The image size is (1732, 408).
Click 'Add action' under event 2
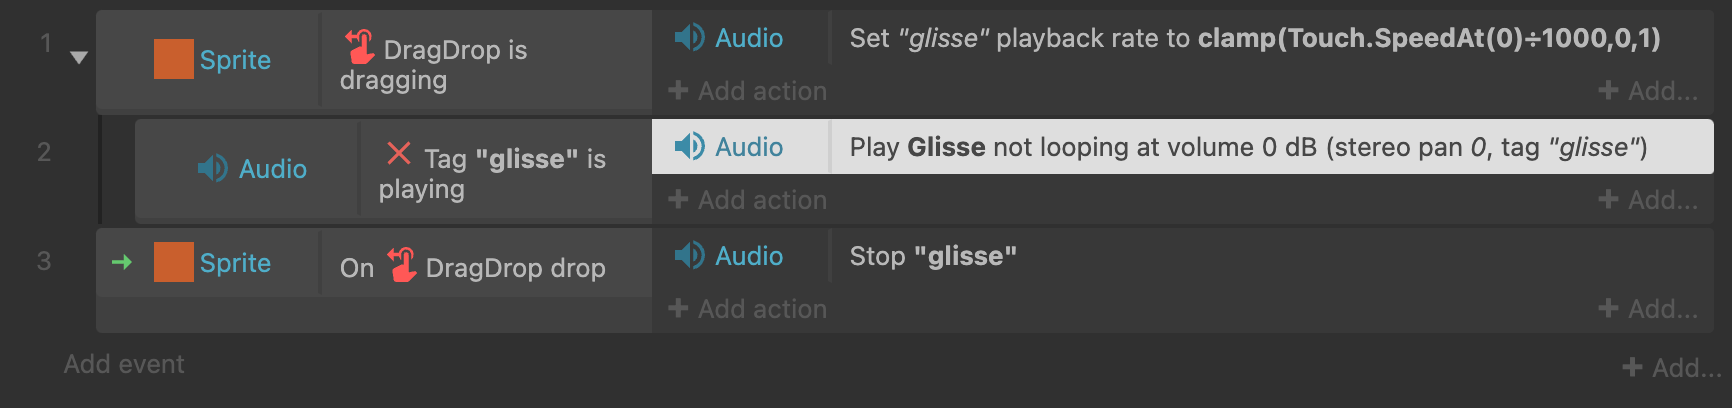pyautogui.click(x=748, y=200)
